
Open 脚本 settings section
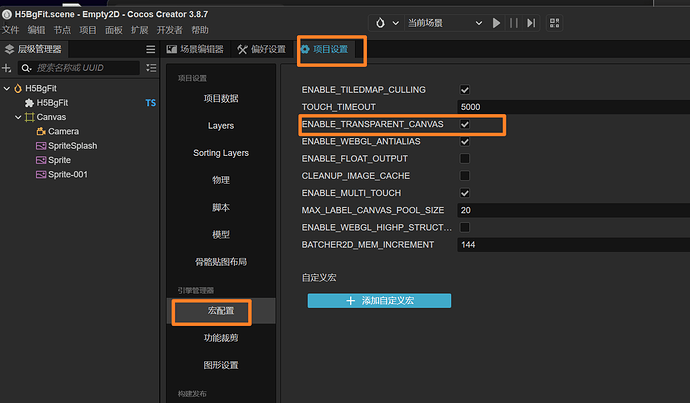[221, 208]
